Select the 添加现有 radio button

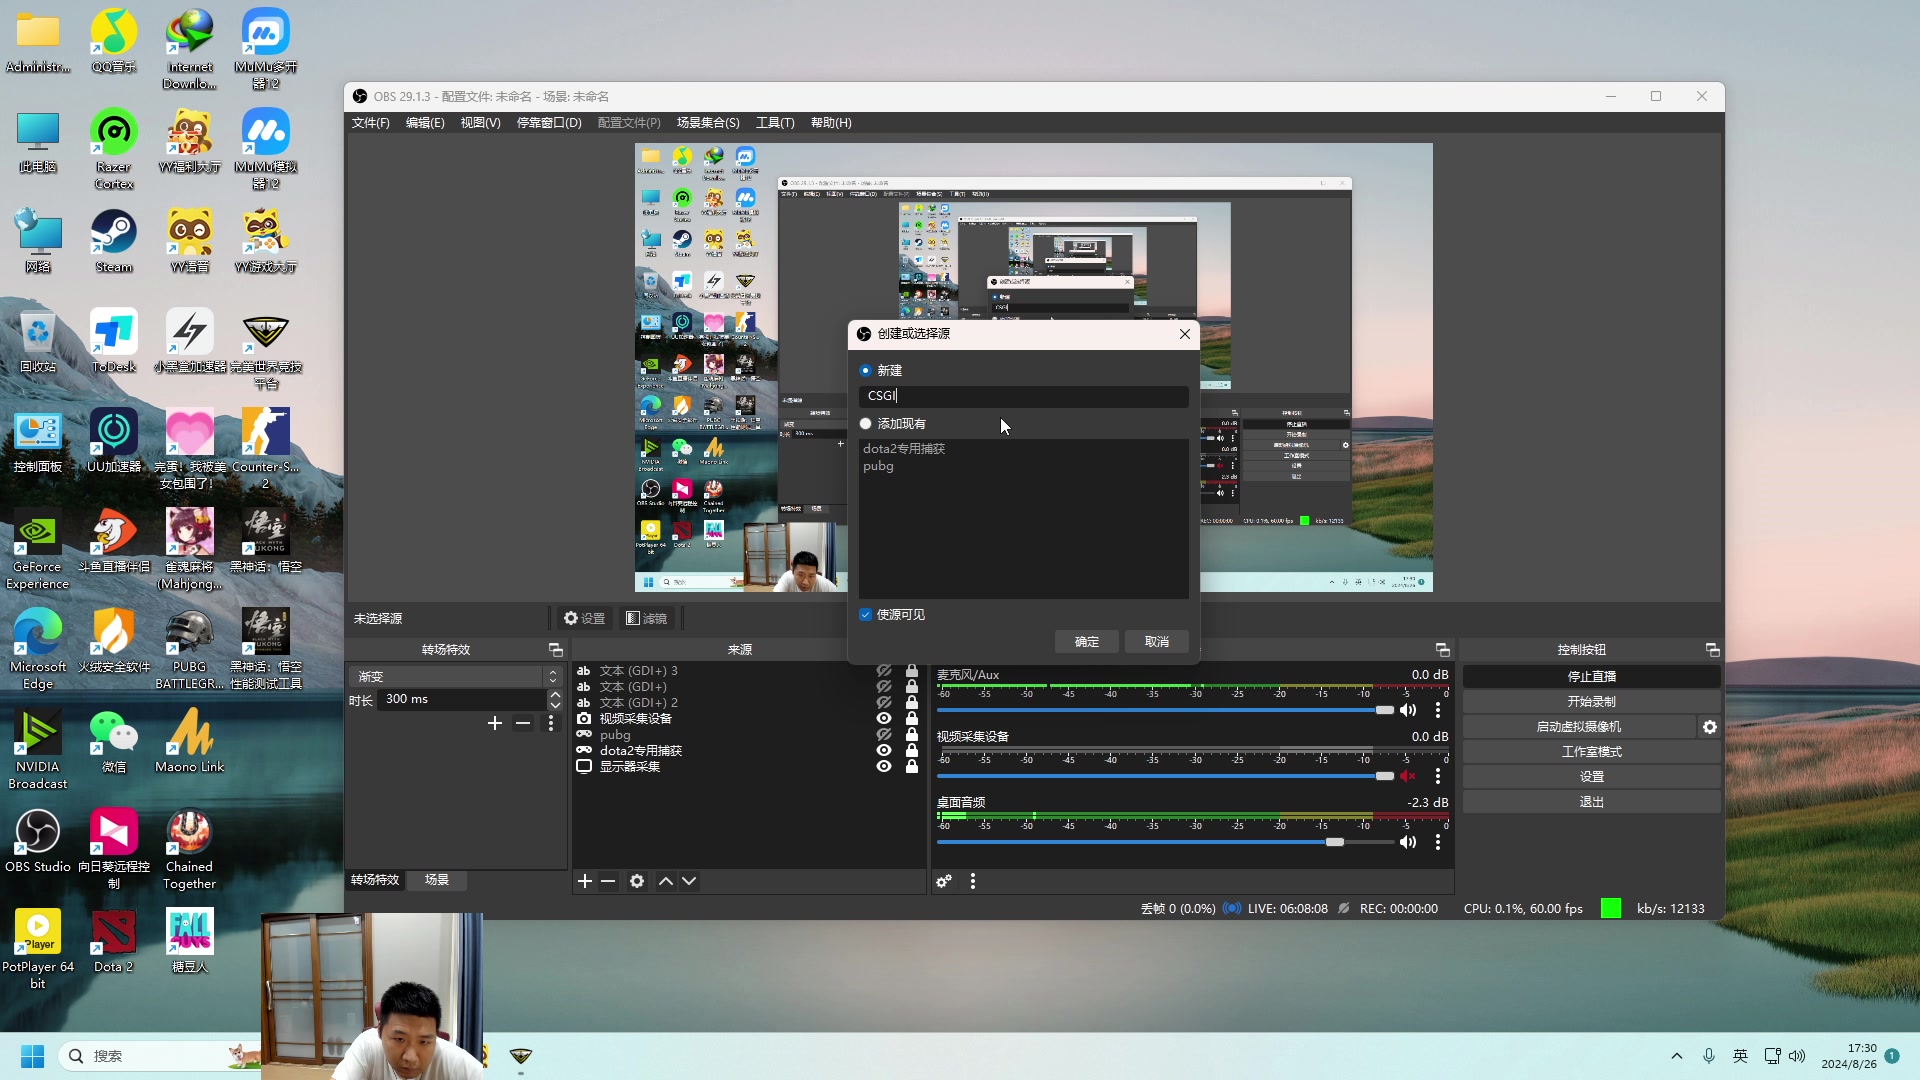[x=866, y=424]
